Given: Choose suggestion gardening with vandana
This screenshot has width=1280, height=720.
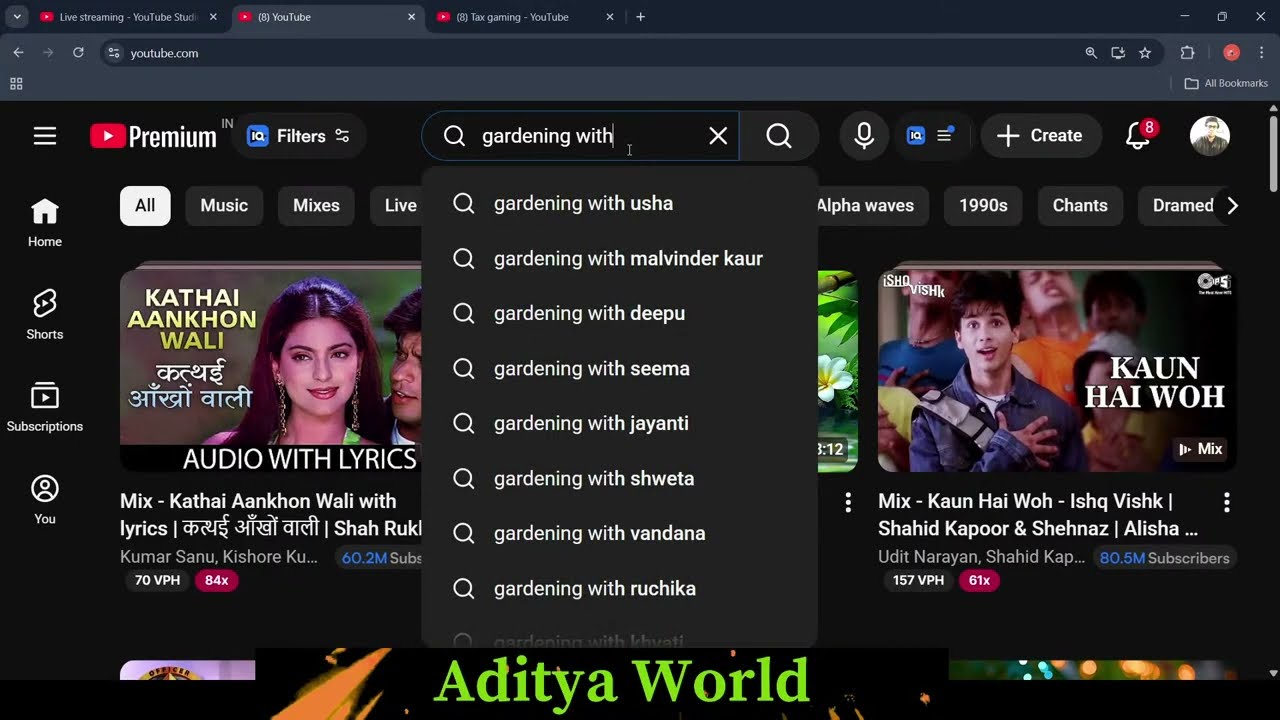Looking at the screenshot, I should tap(620, 533).
